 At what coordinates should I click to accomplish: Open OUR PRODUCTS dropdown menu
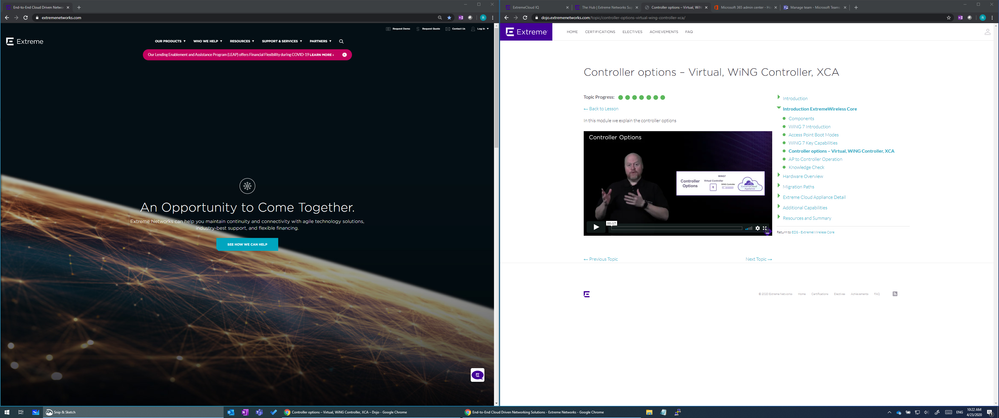click(168, 41)
